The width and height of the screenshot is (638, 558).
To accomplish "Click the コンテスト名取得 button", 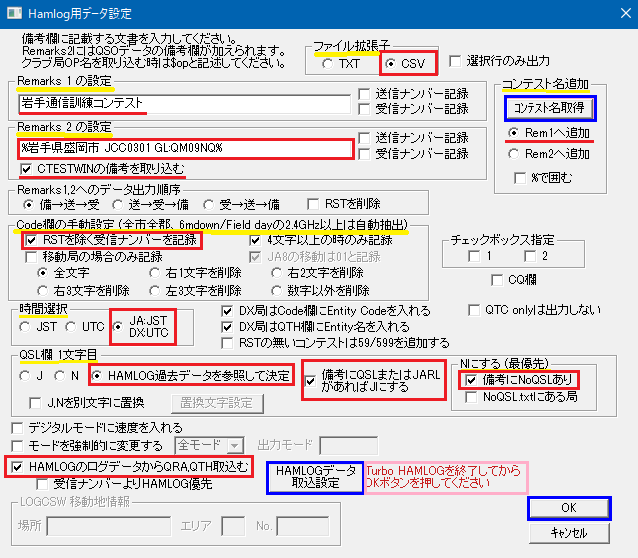I will click(x=549, y=106).
